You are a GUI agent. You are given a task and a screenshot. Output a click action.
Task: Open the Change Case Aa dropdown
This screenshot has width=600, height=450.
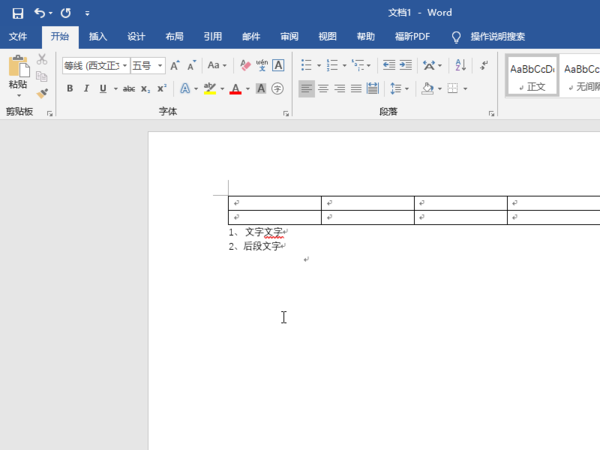(217, 65)
